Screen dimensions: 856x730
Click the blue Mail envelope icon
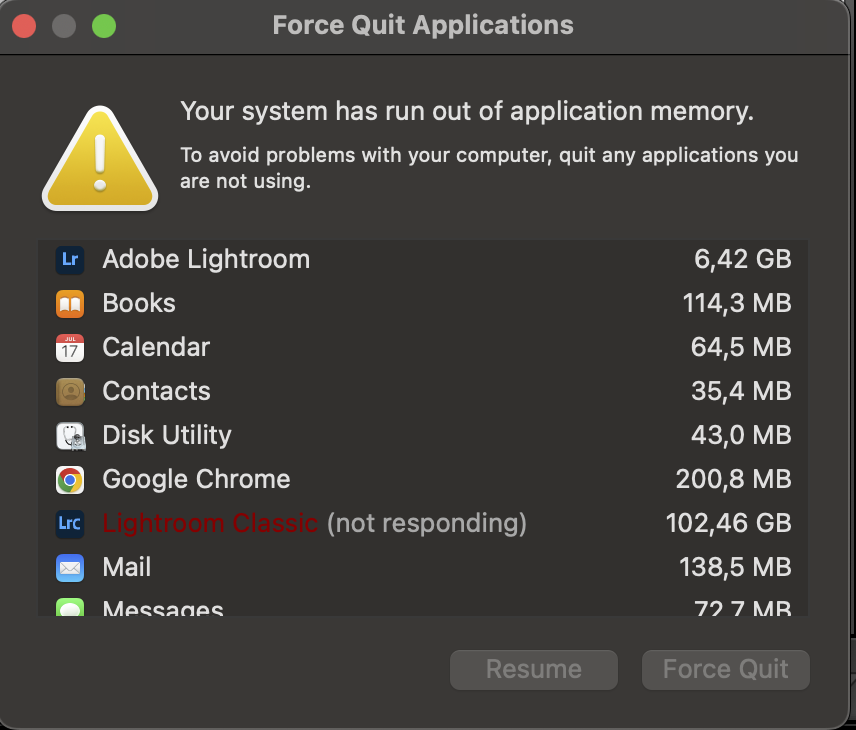pos(70,568)
